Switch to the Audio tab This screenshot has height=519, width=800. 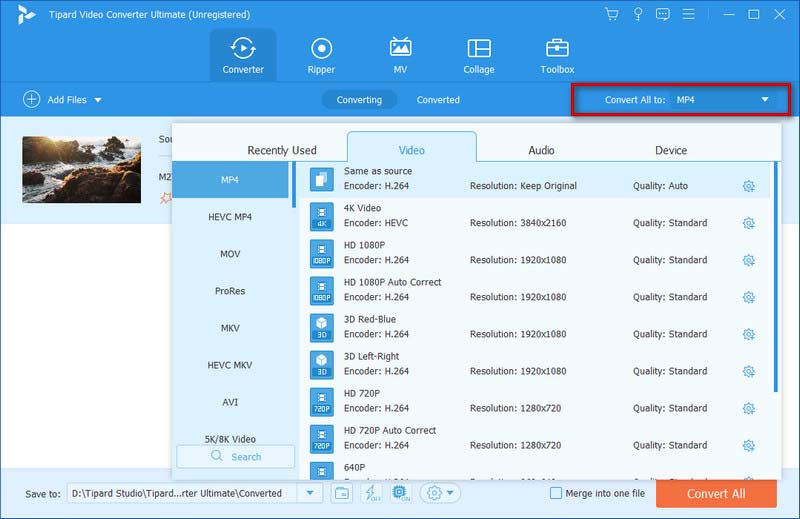(x=541, y=150)
